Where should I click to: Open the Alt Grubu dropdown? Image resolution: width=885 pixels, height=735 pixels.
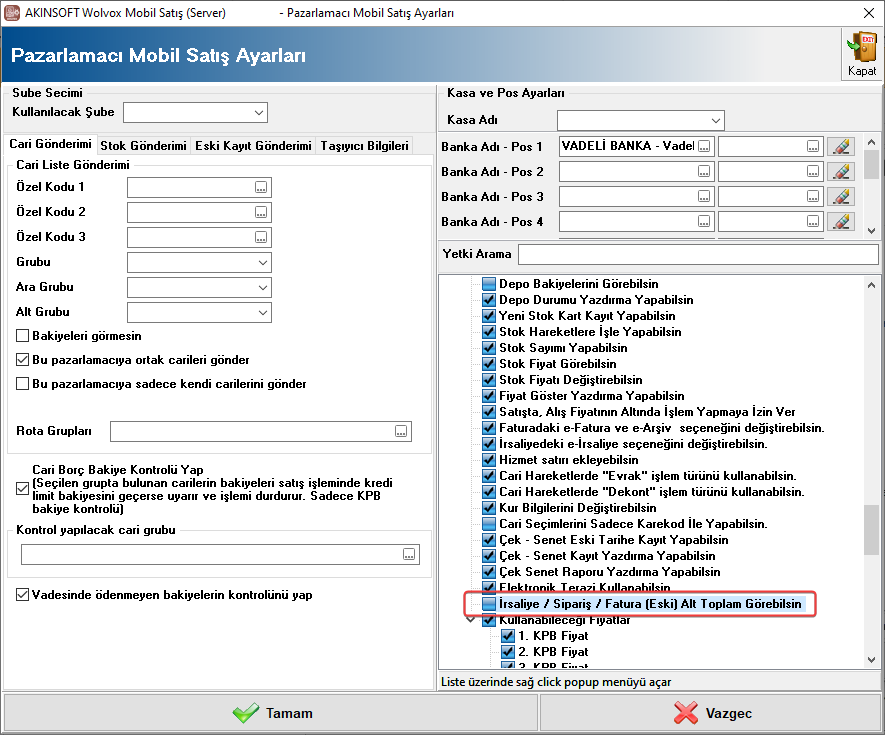click(x=262, y=312)
